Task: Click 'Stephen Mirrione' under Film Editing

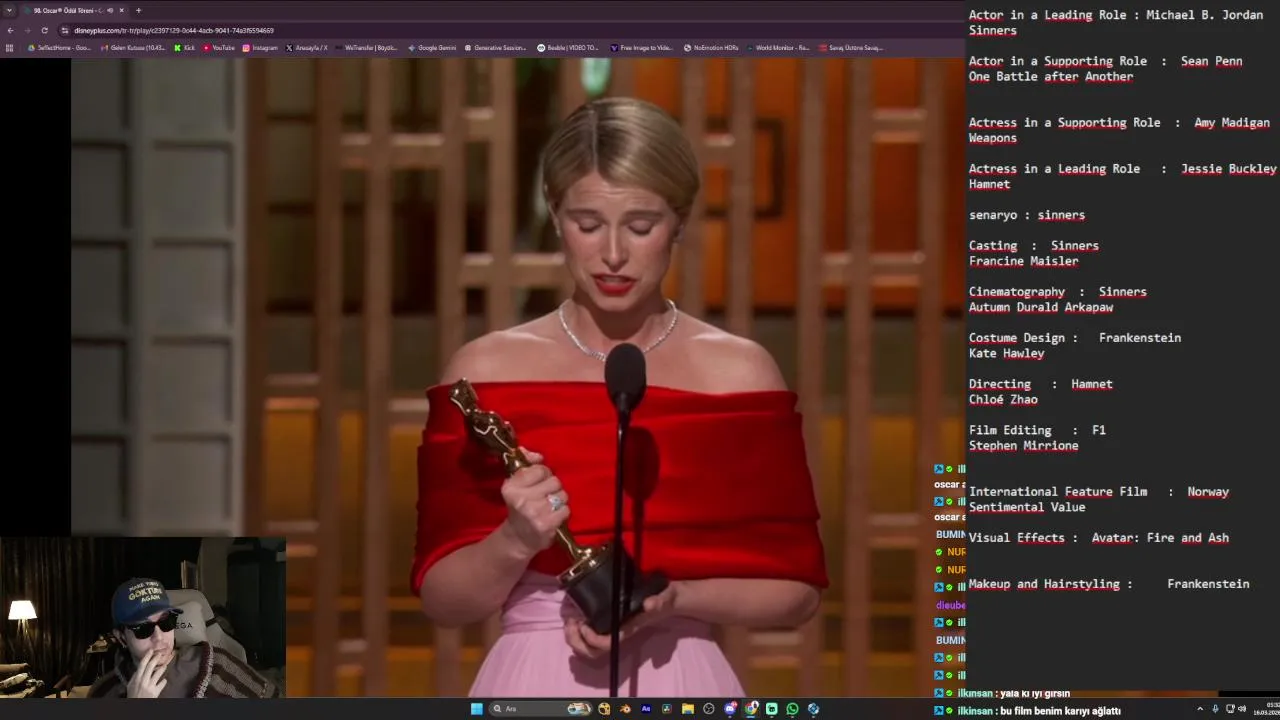Action: (x=1023, y=446)
